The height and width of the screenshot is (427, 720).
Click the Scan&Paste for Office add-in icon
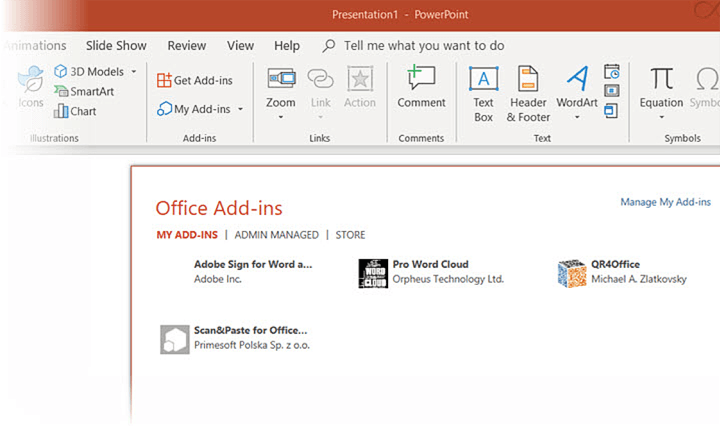[175, 339]
